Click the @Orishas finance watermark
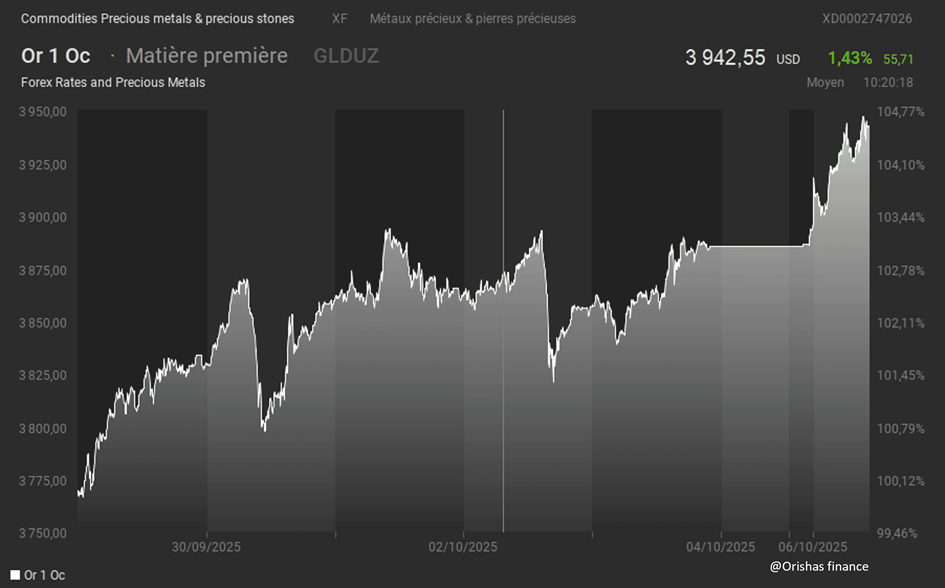The image size is (945, 588). point(819,567)
